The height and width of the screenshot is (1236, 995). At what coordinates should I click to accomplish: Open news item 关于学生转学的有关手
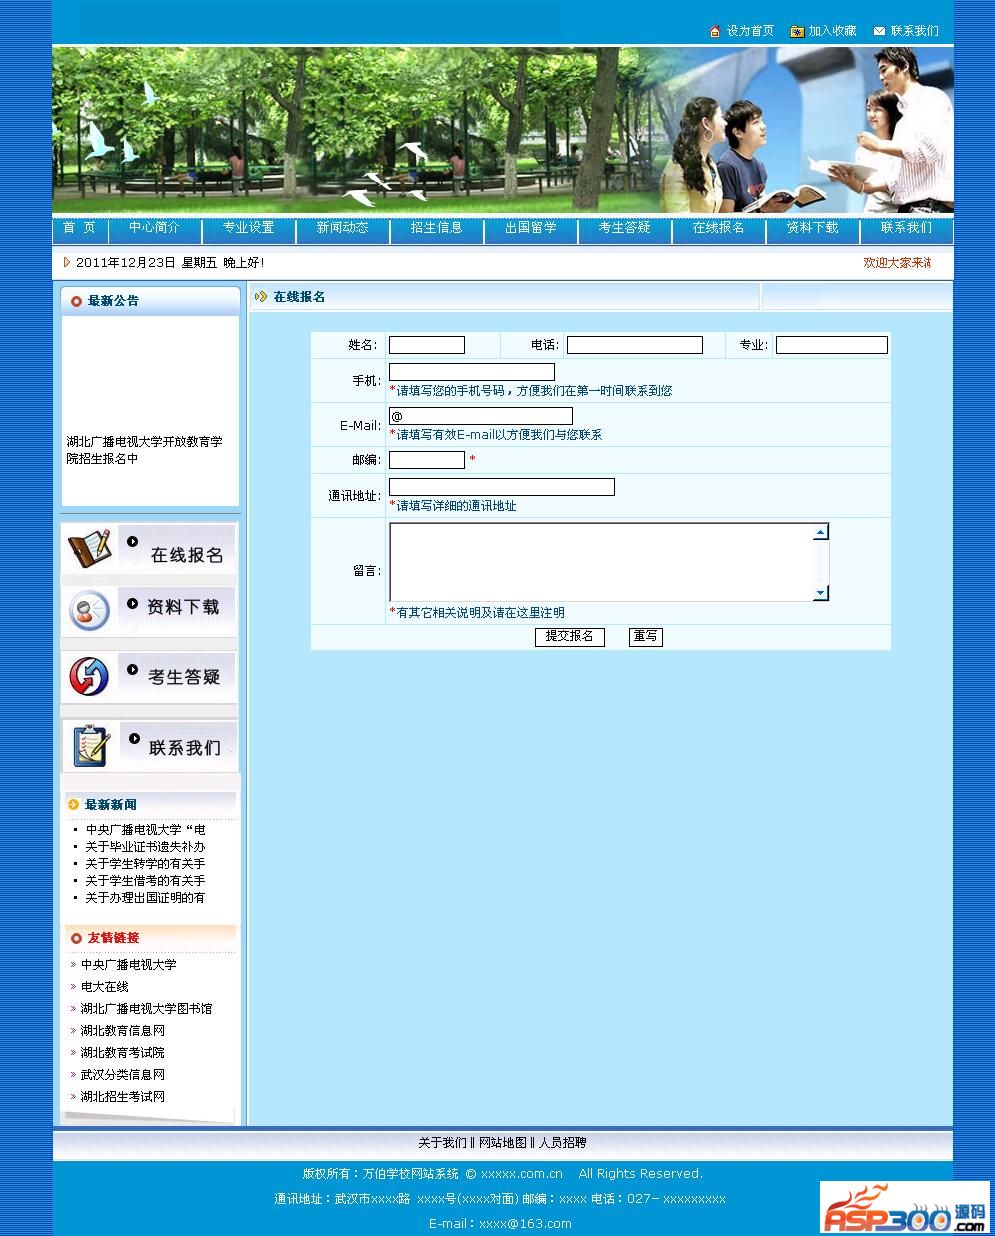(x=145, y=864)
